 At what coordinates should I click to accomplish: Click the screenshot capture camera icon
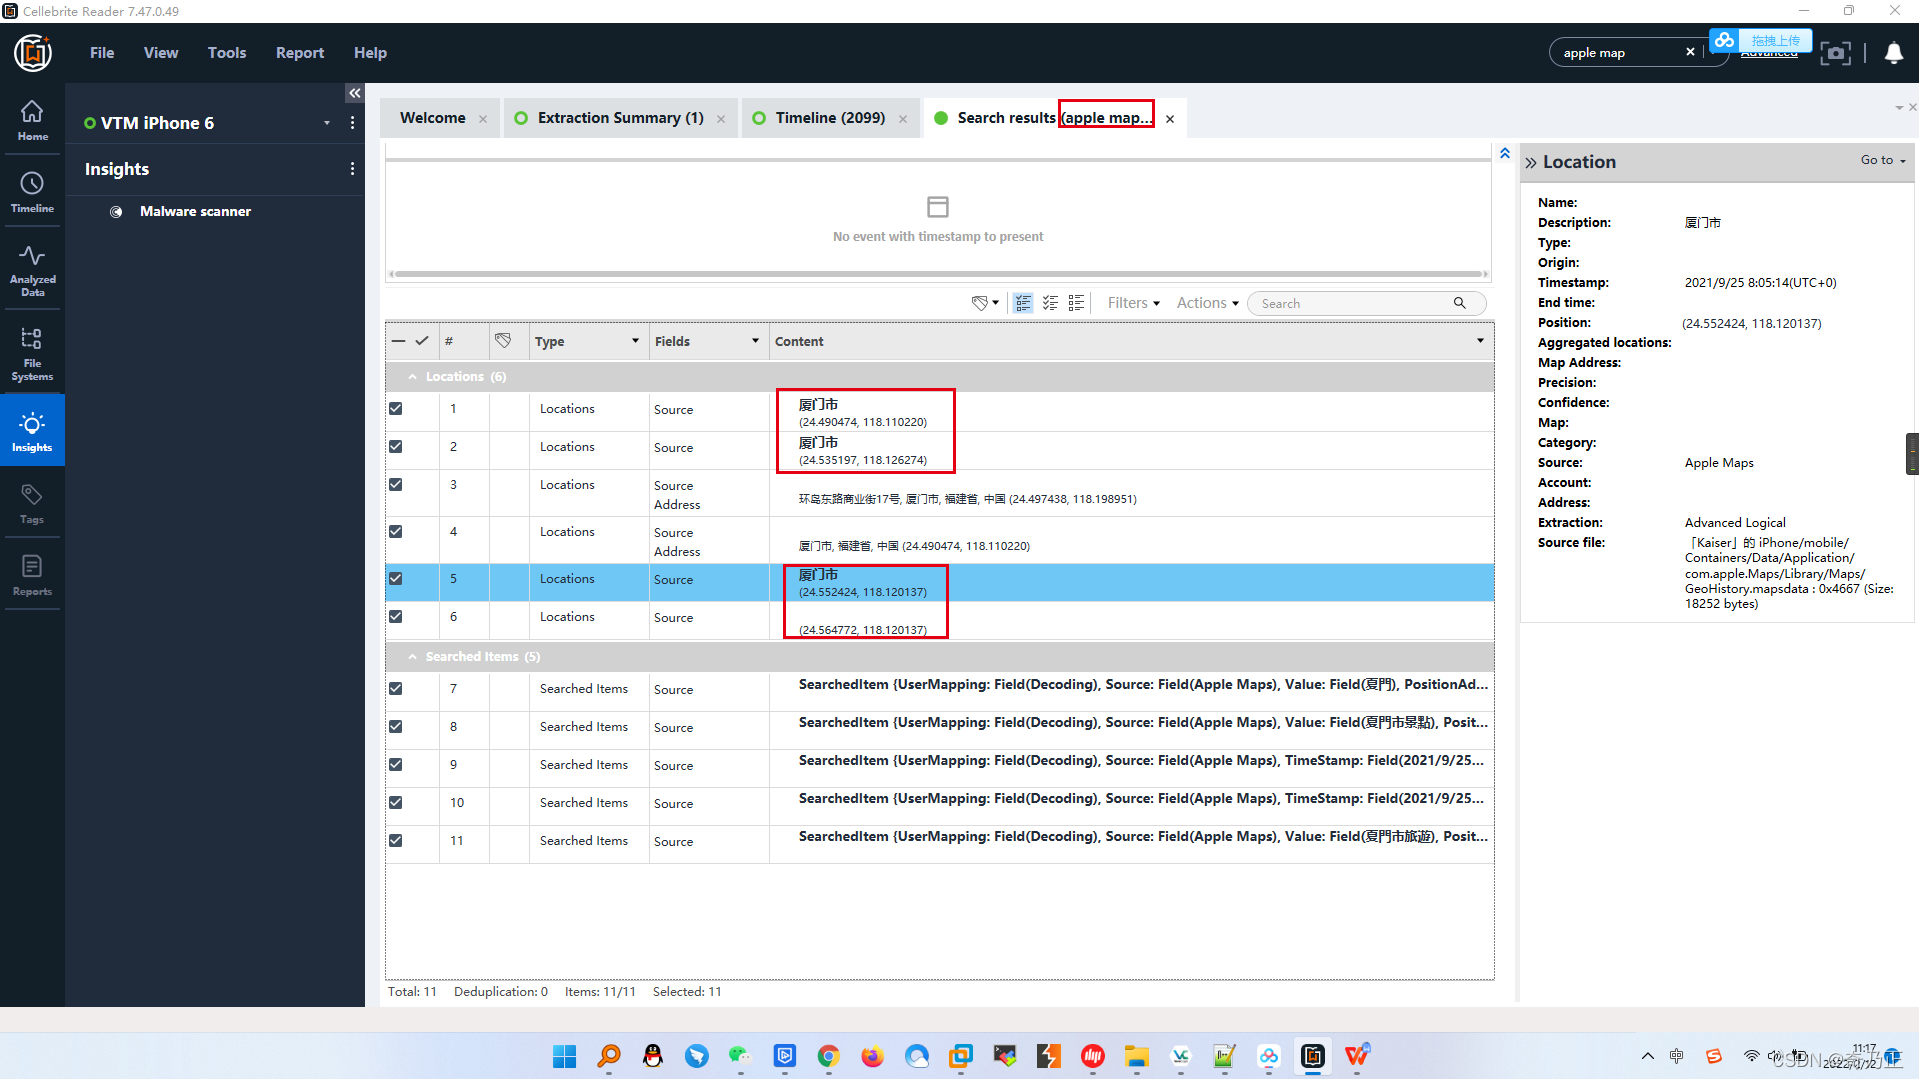(x=1835, y=53)
